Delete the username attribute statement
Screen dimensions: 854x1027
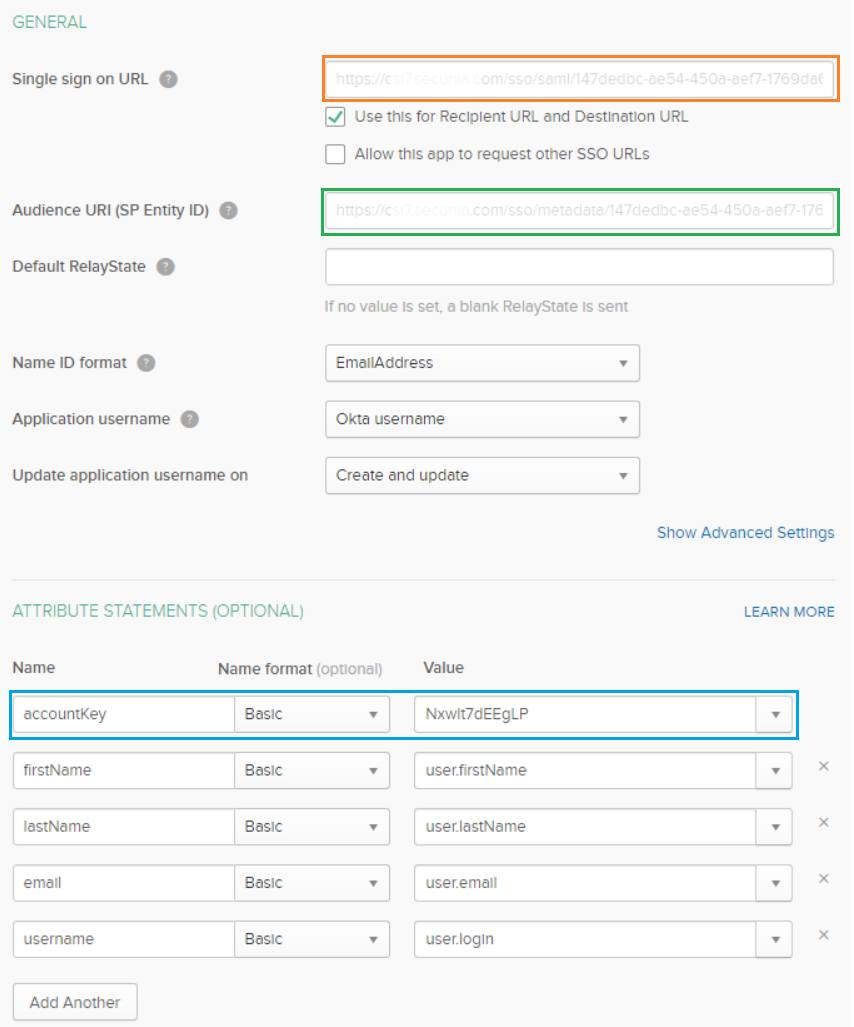pyautogui.click(x=823, y=935)
